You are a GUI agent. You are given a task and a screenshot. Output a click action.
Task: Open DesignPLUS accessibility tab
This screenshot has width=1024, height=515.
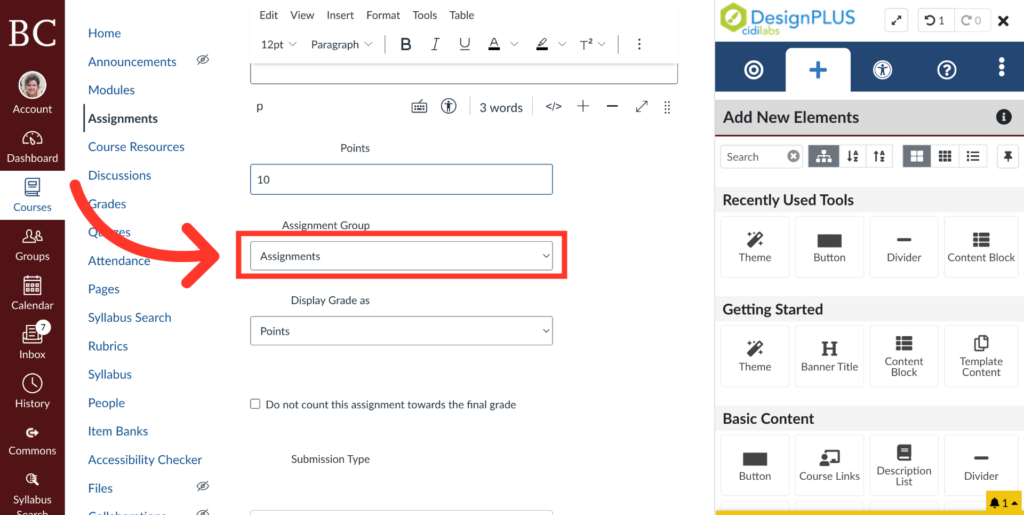coord(882,70)
